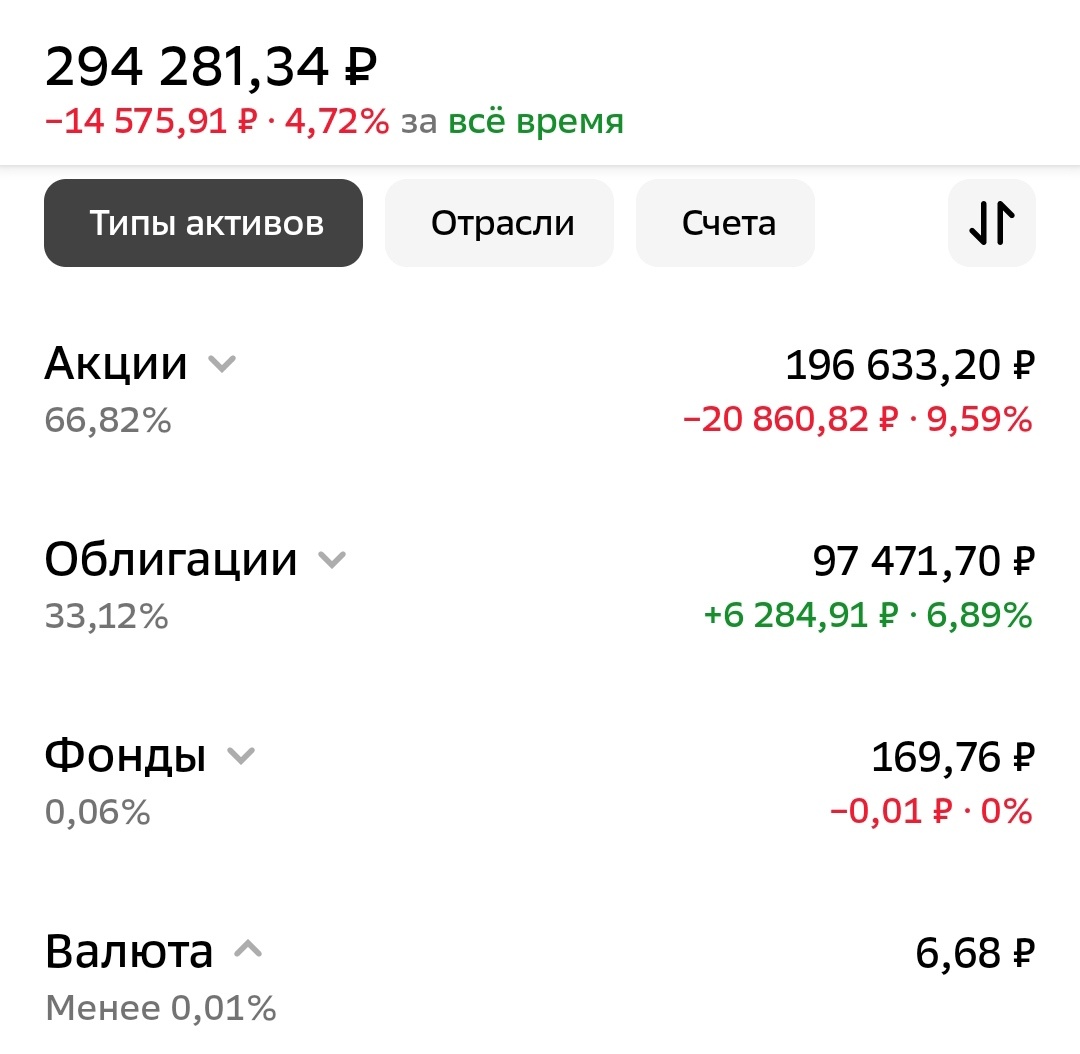
Task: Click the Акции percentage 66,82%
Action: [x=107, y=420]
